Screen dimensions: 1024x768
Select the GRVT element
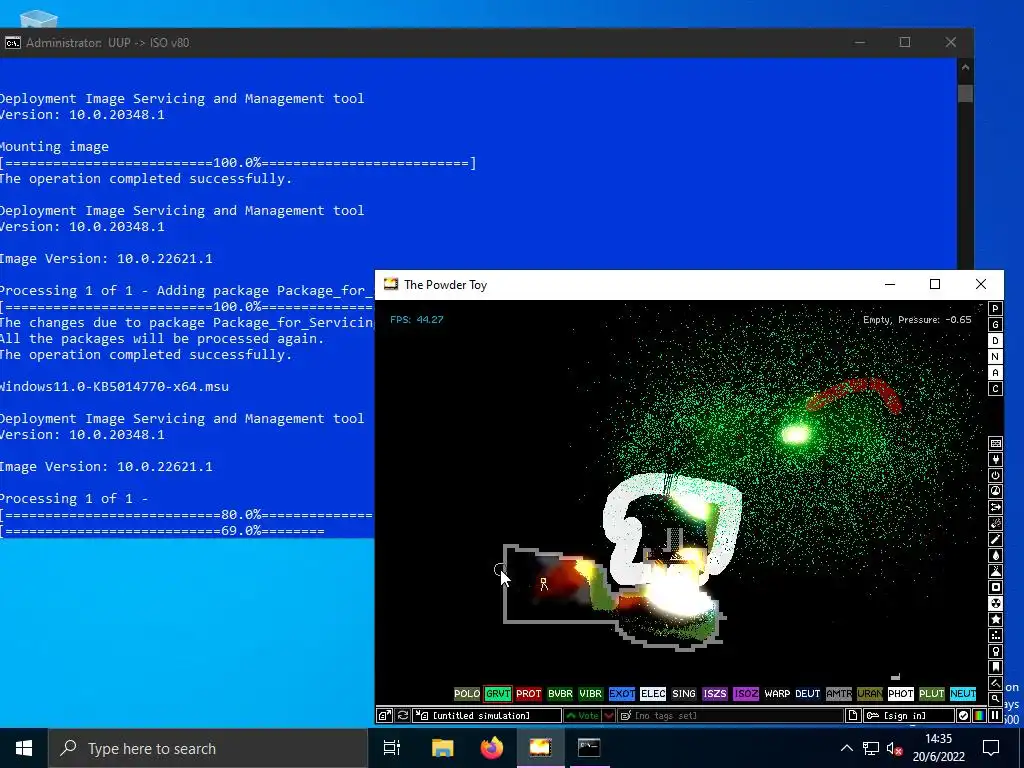click(498, 694)
